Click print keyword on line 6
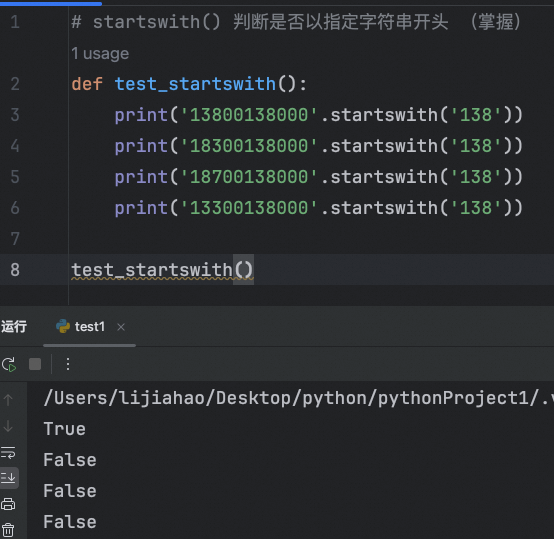554x539 pixels. 141,208
